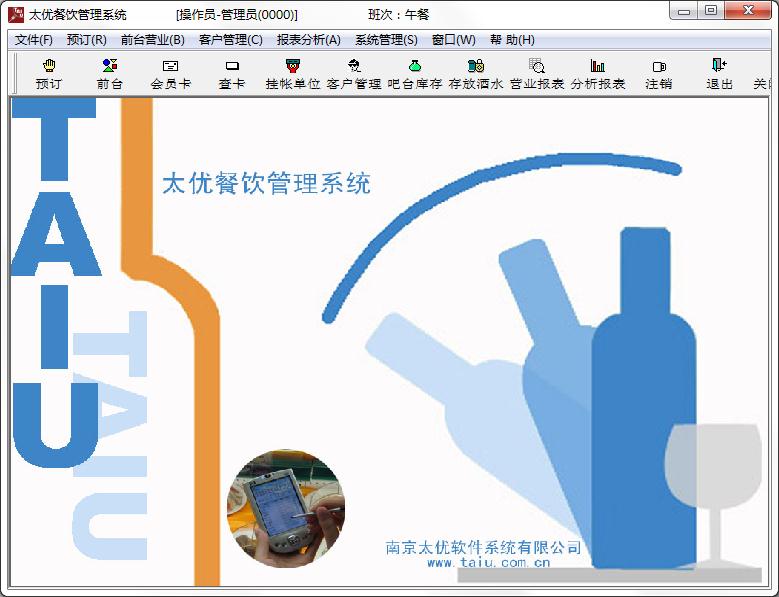
Task: Open the 报表分析(A) menu
Action: pyautogui.click(x=309, y=40)
